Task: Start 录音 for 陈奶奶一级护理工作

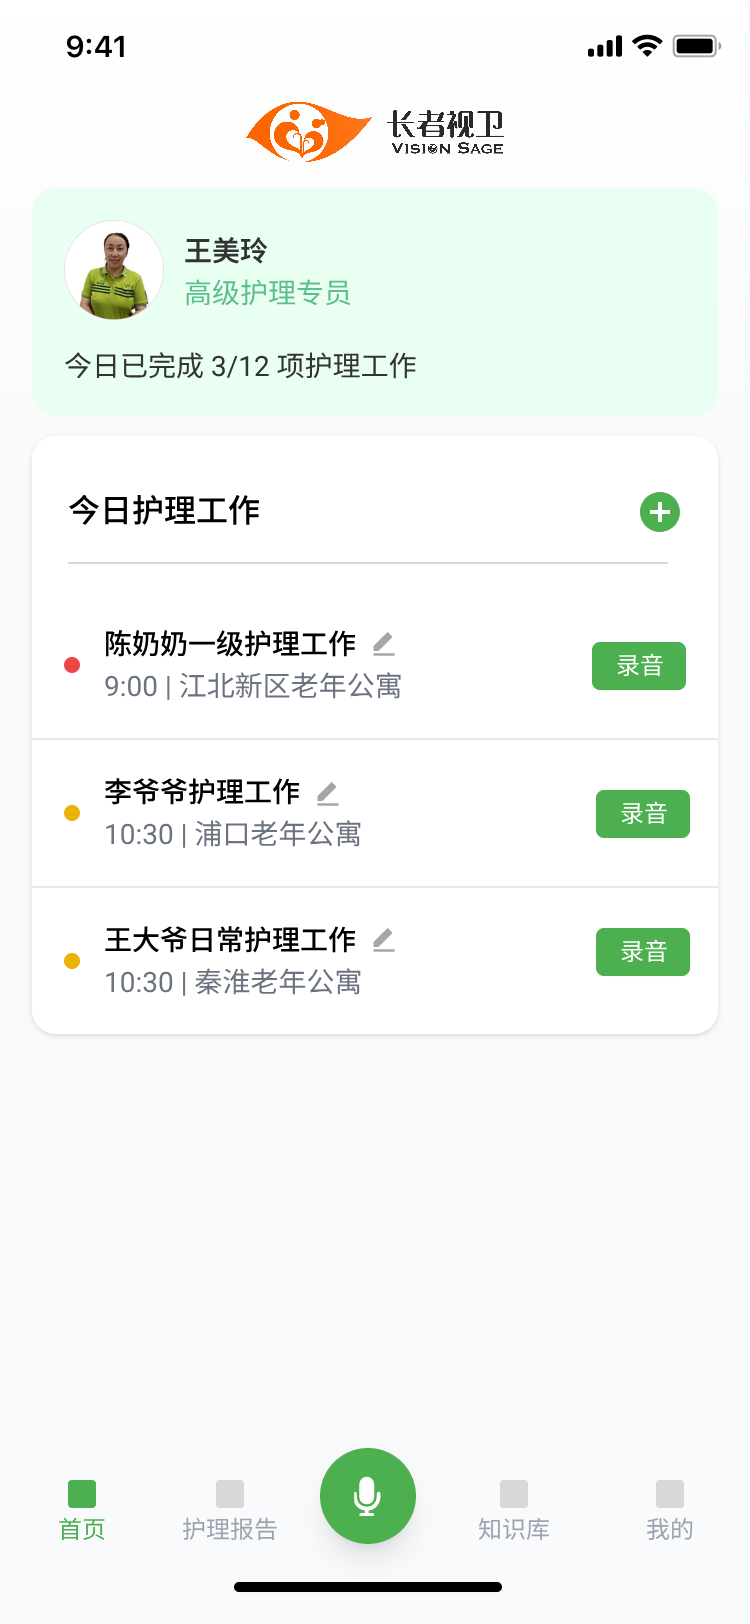Action: pyautogui.click(x=639, y=666)
